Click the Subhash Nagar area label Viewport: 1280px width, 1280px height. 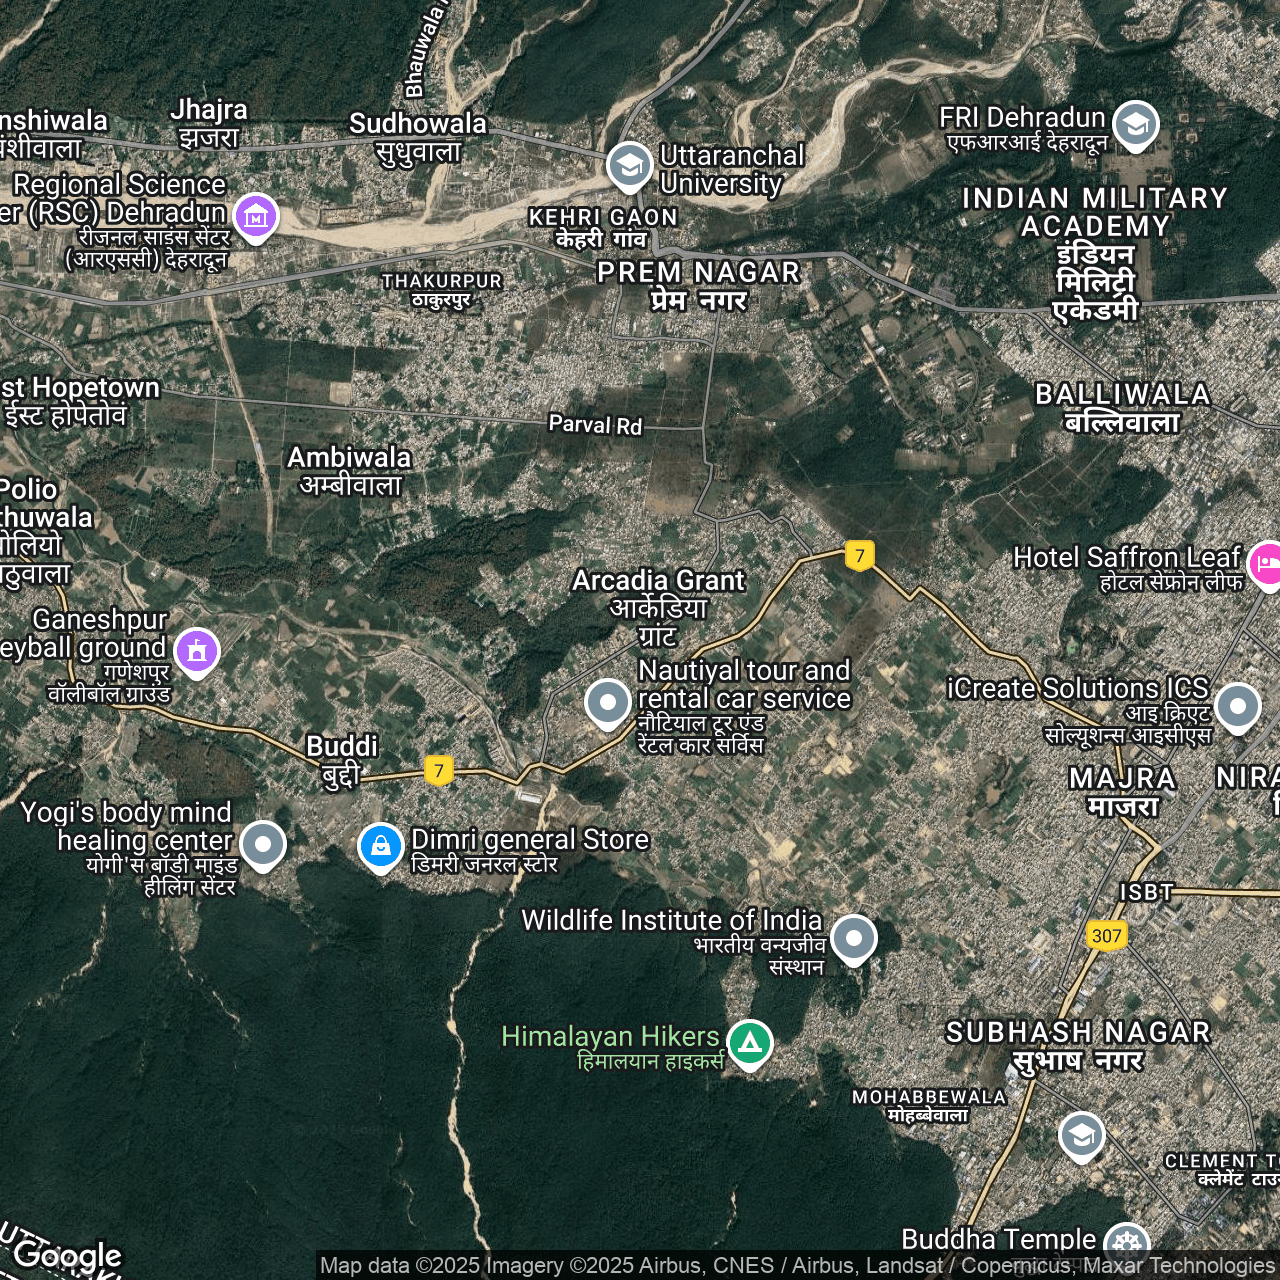(x=1077, y=1045)
